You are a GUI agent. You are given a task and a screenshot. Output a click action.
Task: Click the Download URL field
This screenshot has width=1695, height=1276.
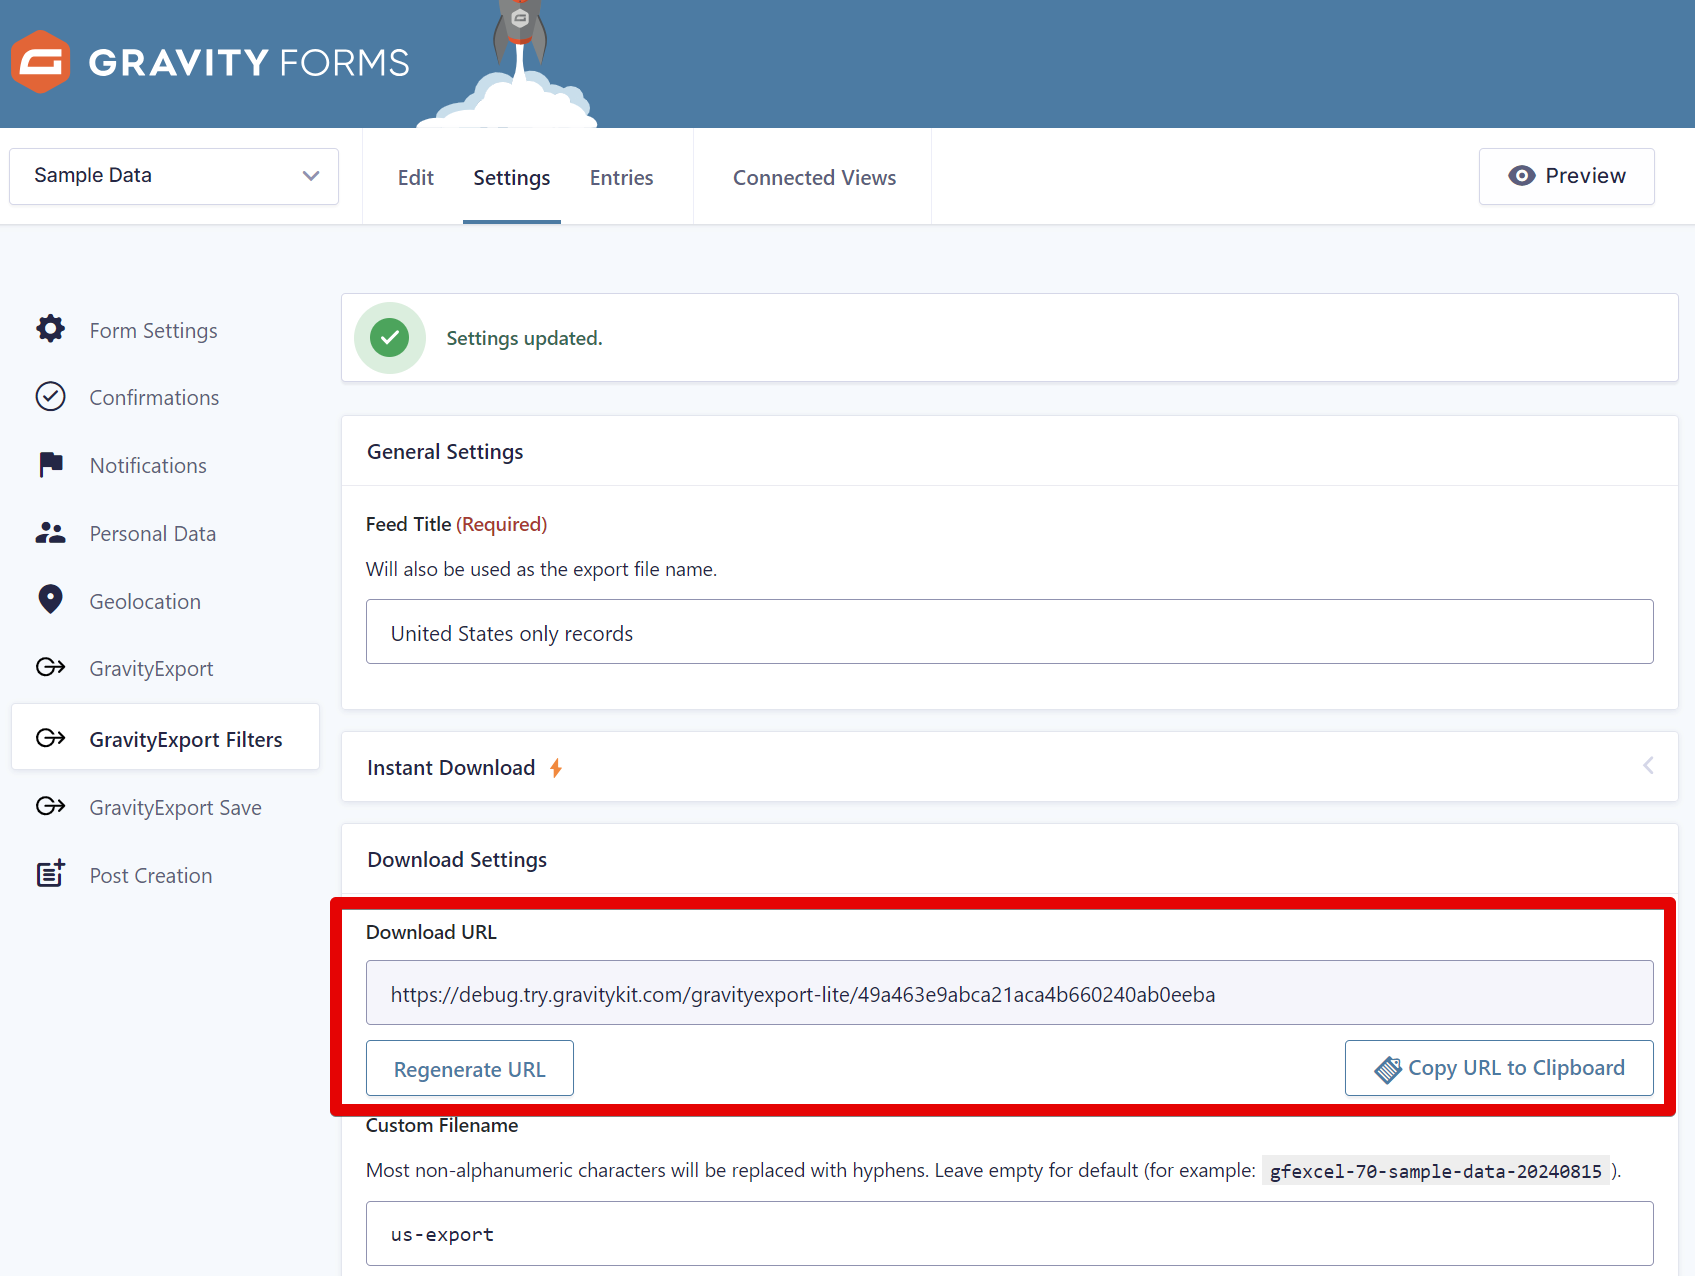(1009, 993)
